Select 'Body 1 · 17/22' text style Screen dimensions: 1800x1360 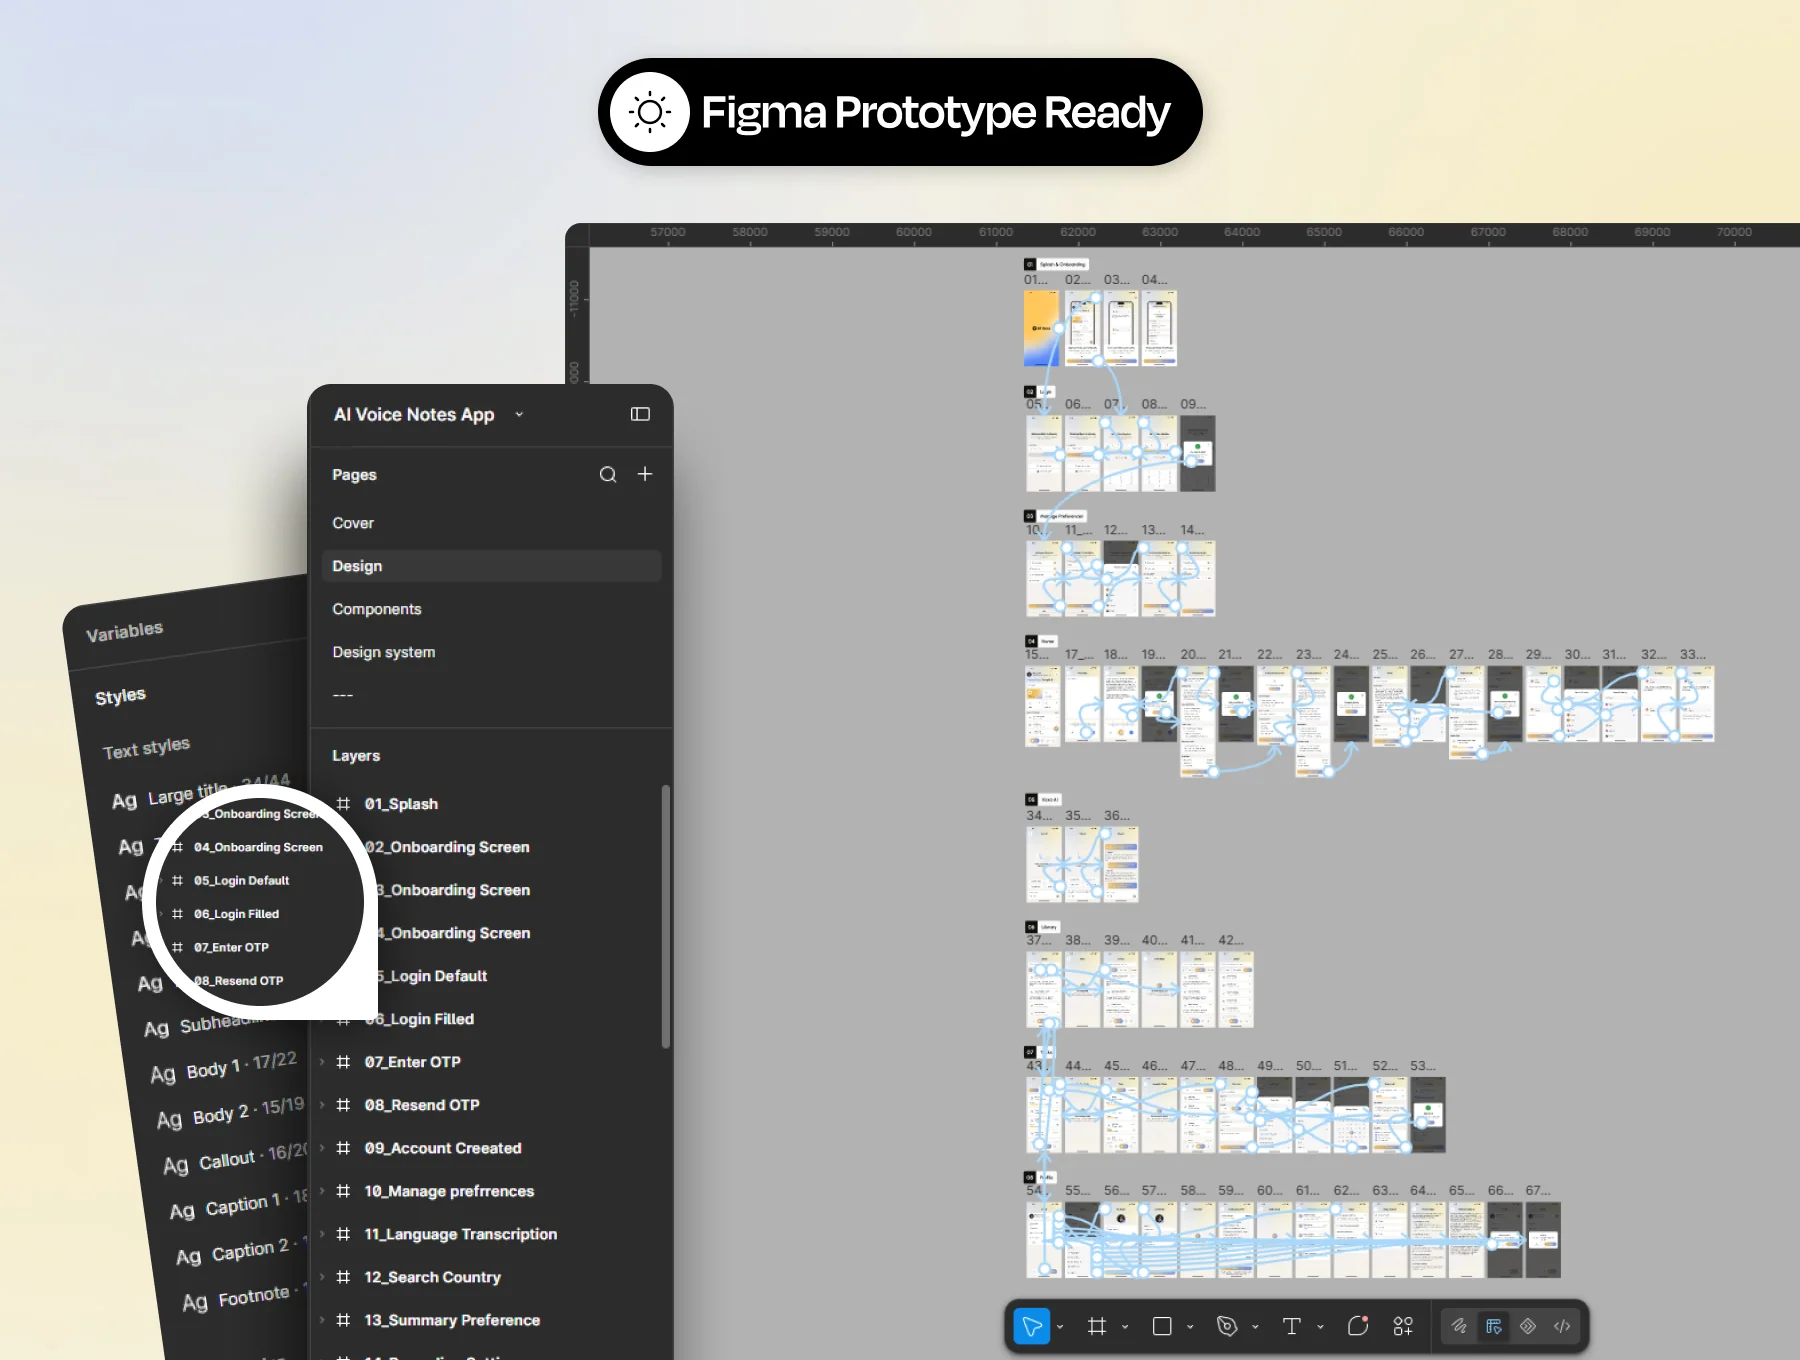pyautogui.click(x=224, y=1067)
